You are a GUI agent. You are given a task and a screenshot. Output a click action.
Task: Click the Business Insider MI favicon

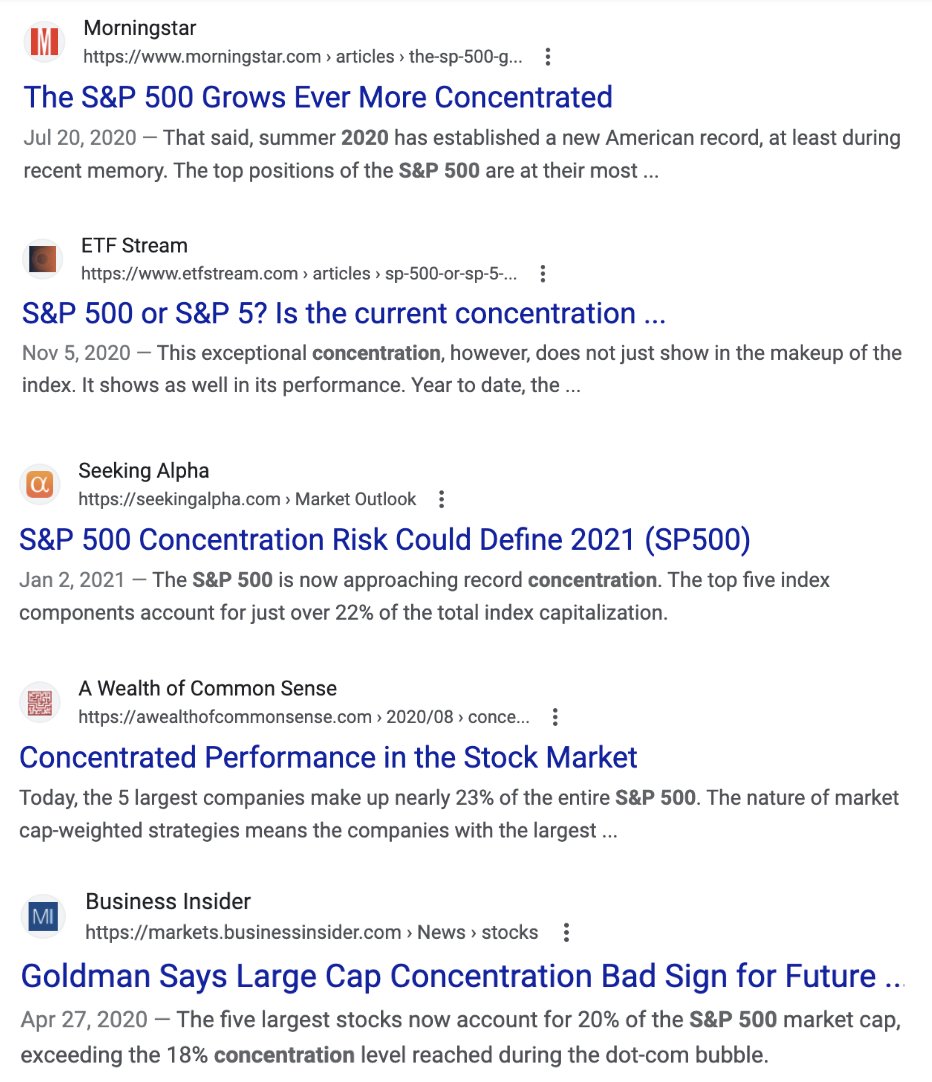[43, 916]
